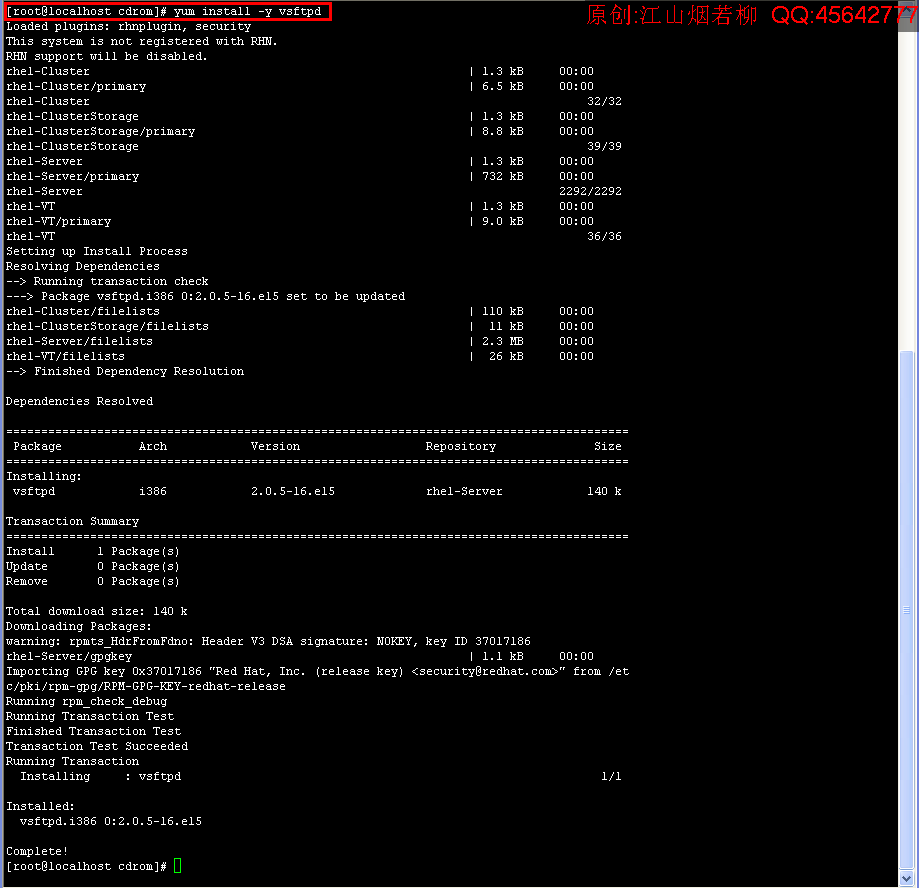Click the 'rhel-Cluster/filelists' entry
The height and width of the screenshot is (888, 919).
tap(83, 311)
